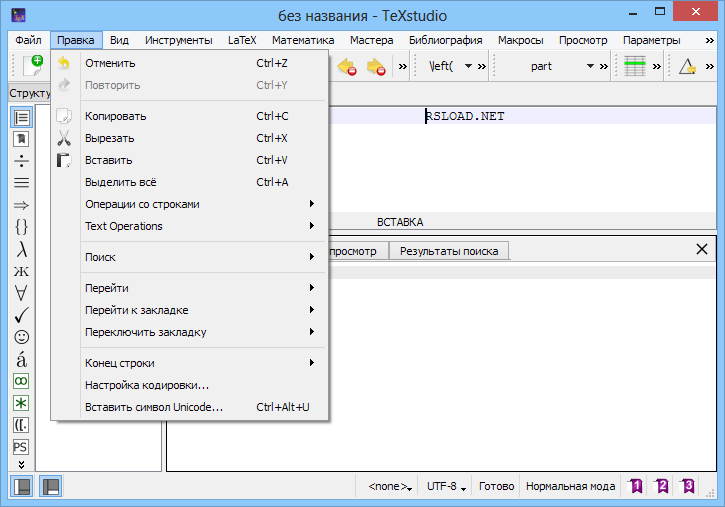Open the \left( delimiter dropdown
This screenshot has height=507, width=725.
(x=468, y=66)
